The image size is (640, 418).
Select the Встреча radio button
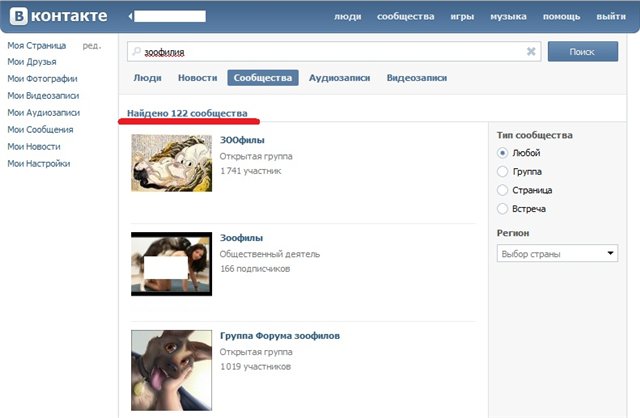click(x=503, y=208)
